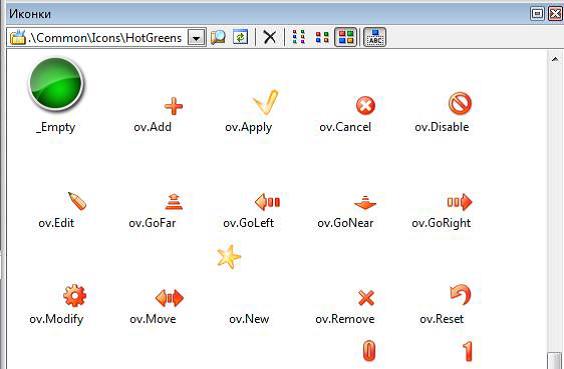The image size is (564, 369).
Task: Click the ov.GoFar label text
Action: pos(153,223)
